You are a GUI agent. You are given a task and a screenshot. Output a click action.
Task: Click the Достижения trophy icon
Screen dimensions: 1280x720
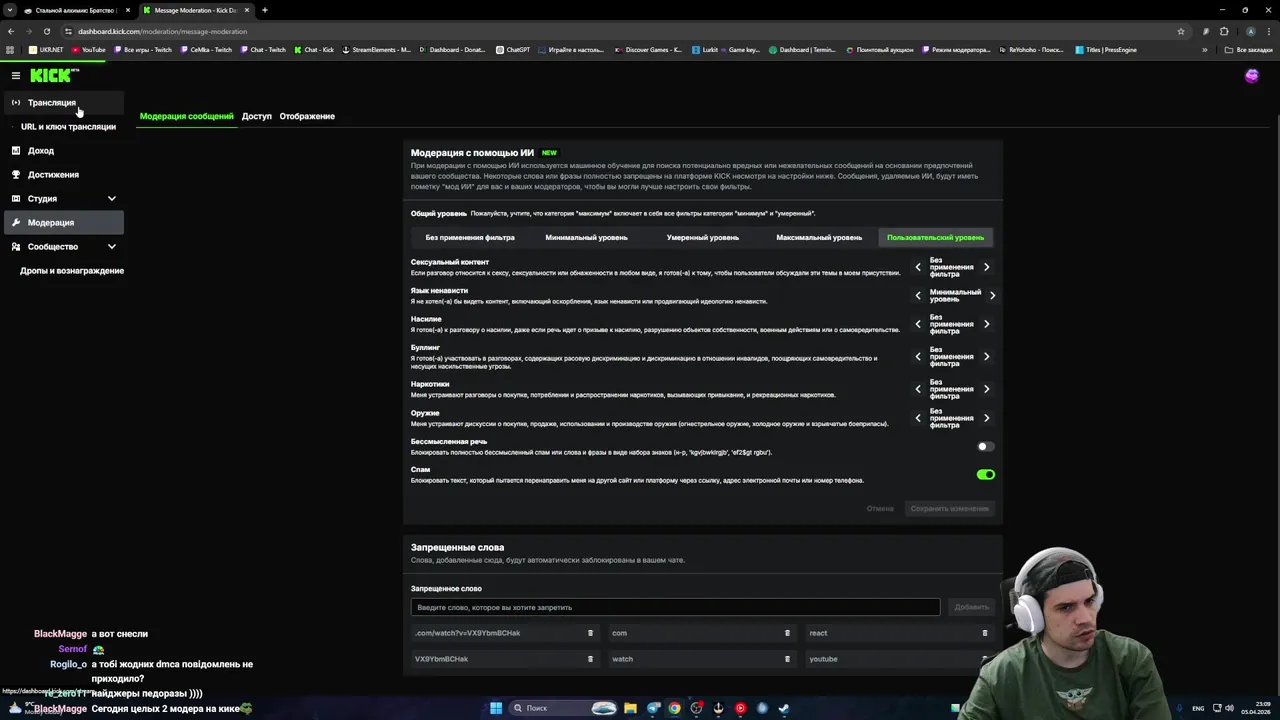(x=16, y=175)
